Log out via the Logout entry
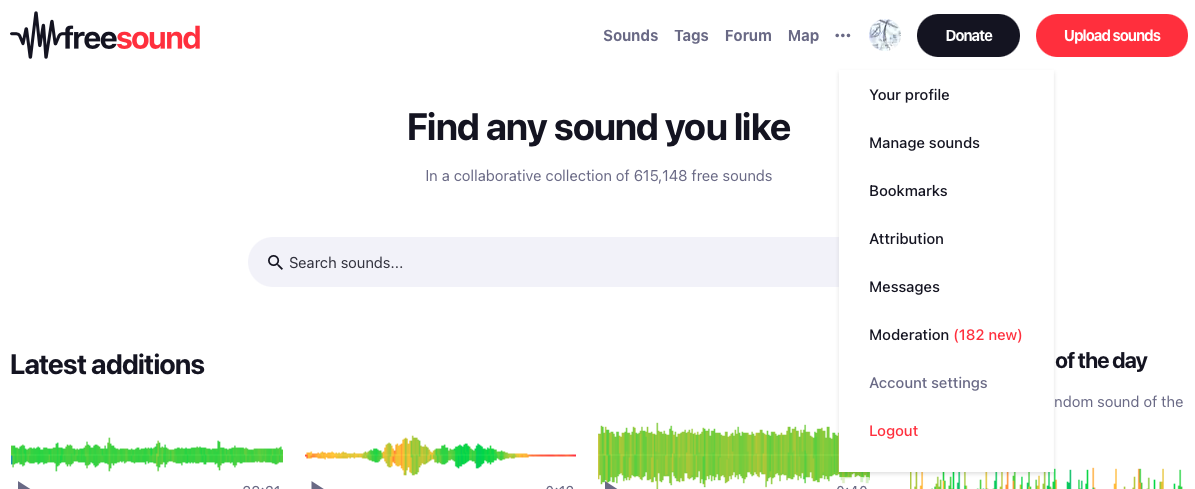The width and height of the screenshot is (1195, 489). click(893, 431)
